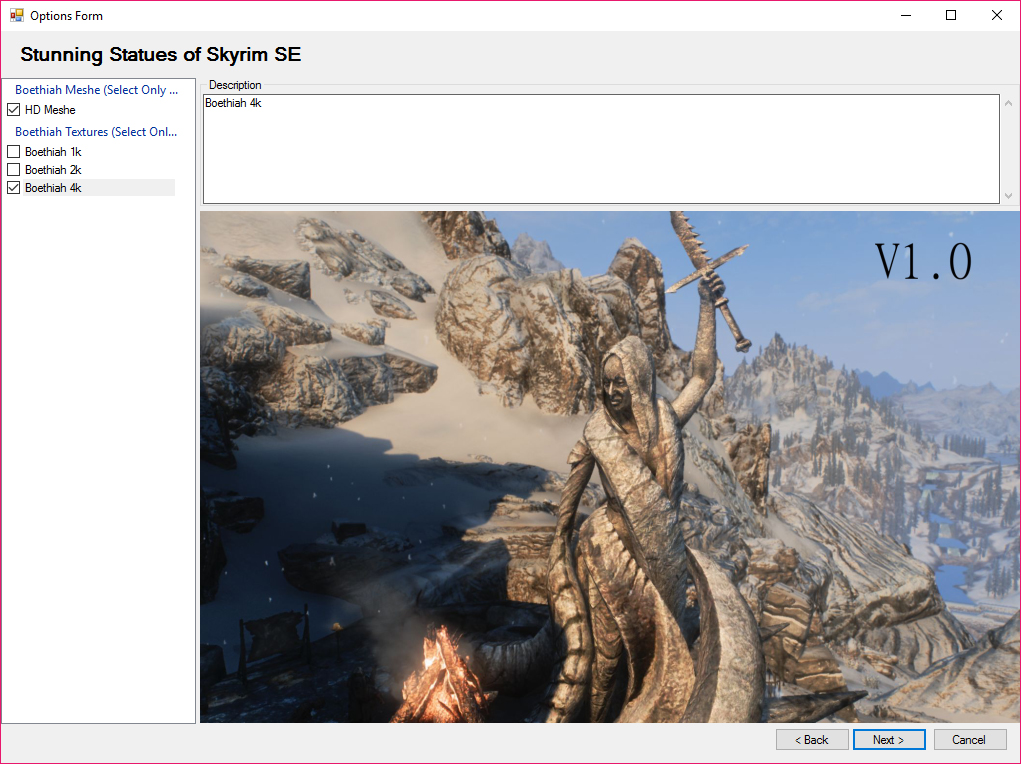Uncheck the HD Meshe checkbox
The width and height of the screenshot is (1021, 764).
click(14, 110)
